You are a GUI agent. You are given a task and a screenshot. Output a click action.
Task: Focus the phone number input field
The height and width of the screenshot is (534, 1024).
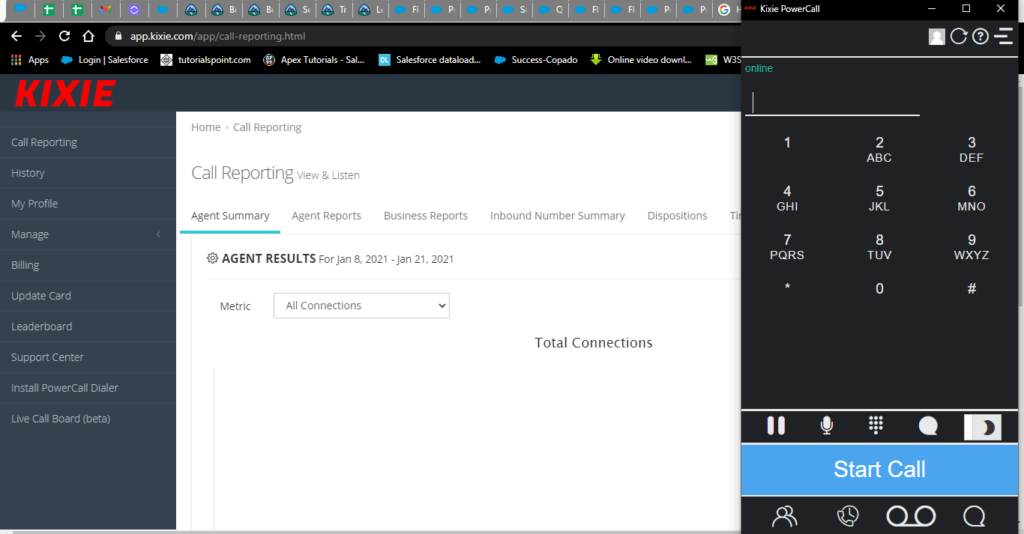[832, 102]
